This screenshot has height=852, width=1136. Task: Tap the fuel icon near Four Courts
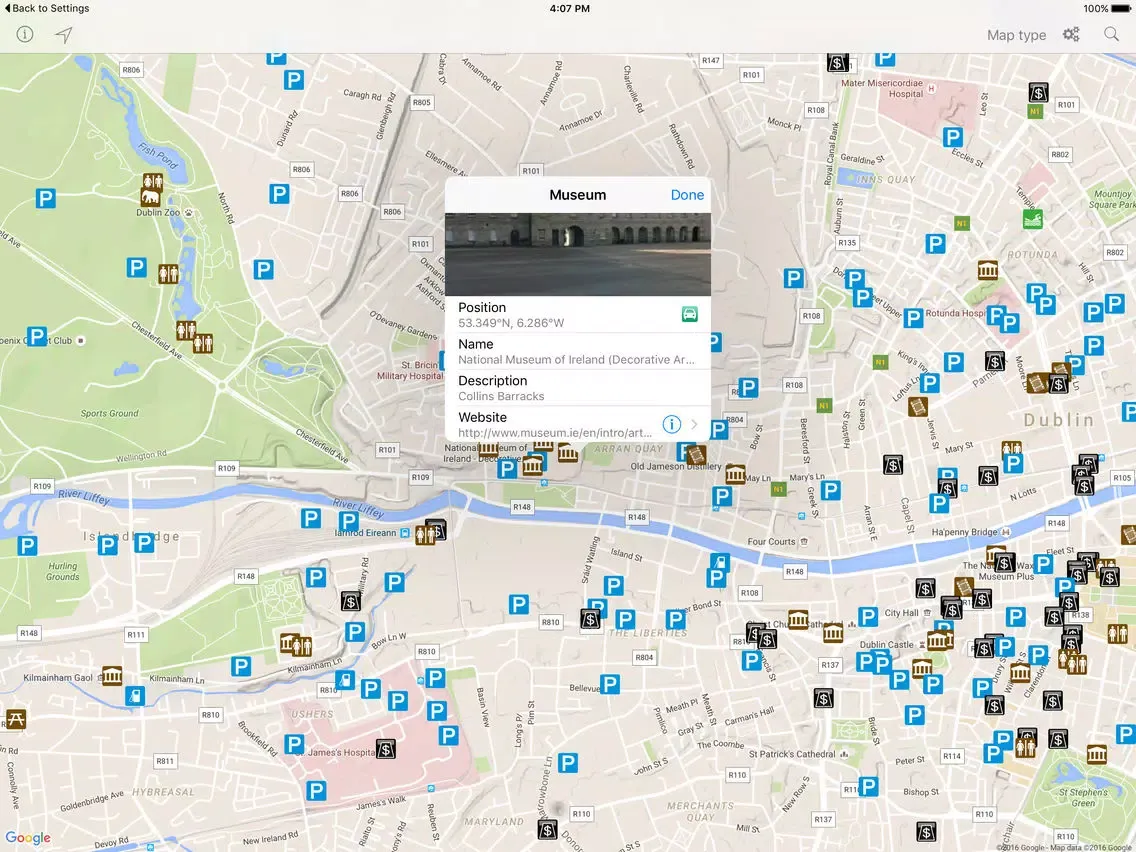(x=719, y=561)
